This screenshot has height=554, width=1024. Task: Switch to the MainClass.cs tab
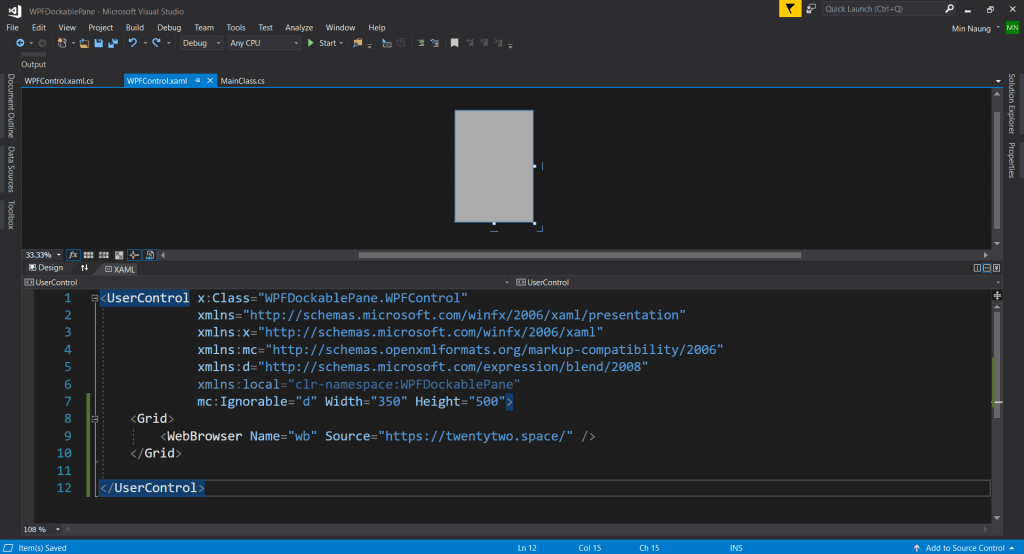[x=242, y=80]
